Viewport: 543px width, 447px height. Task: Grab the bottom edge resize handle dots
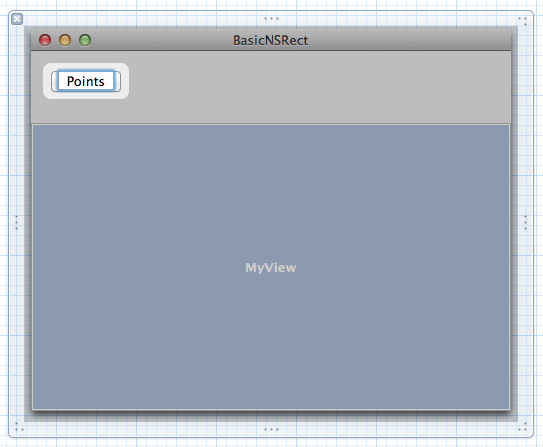click(x=272, y=429)
